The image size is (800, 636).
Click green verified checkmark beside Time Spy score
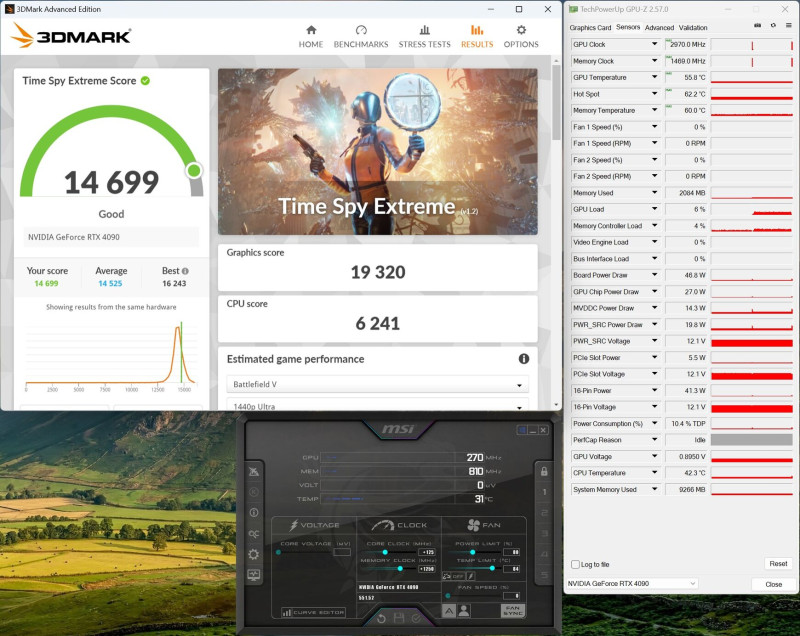pyautogui.click(x=145, y=81)
